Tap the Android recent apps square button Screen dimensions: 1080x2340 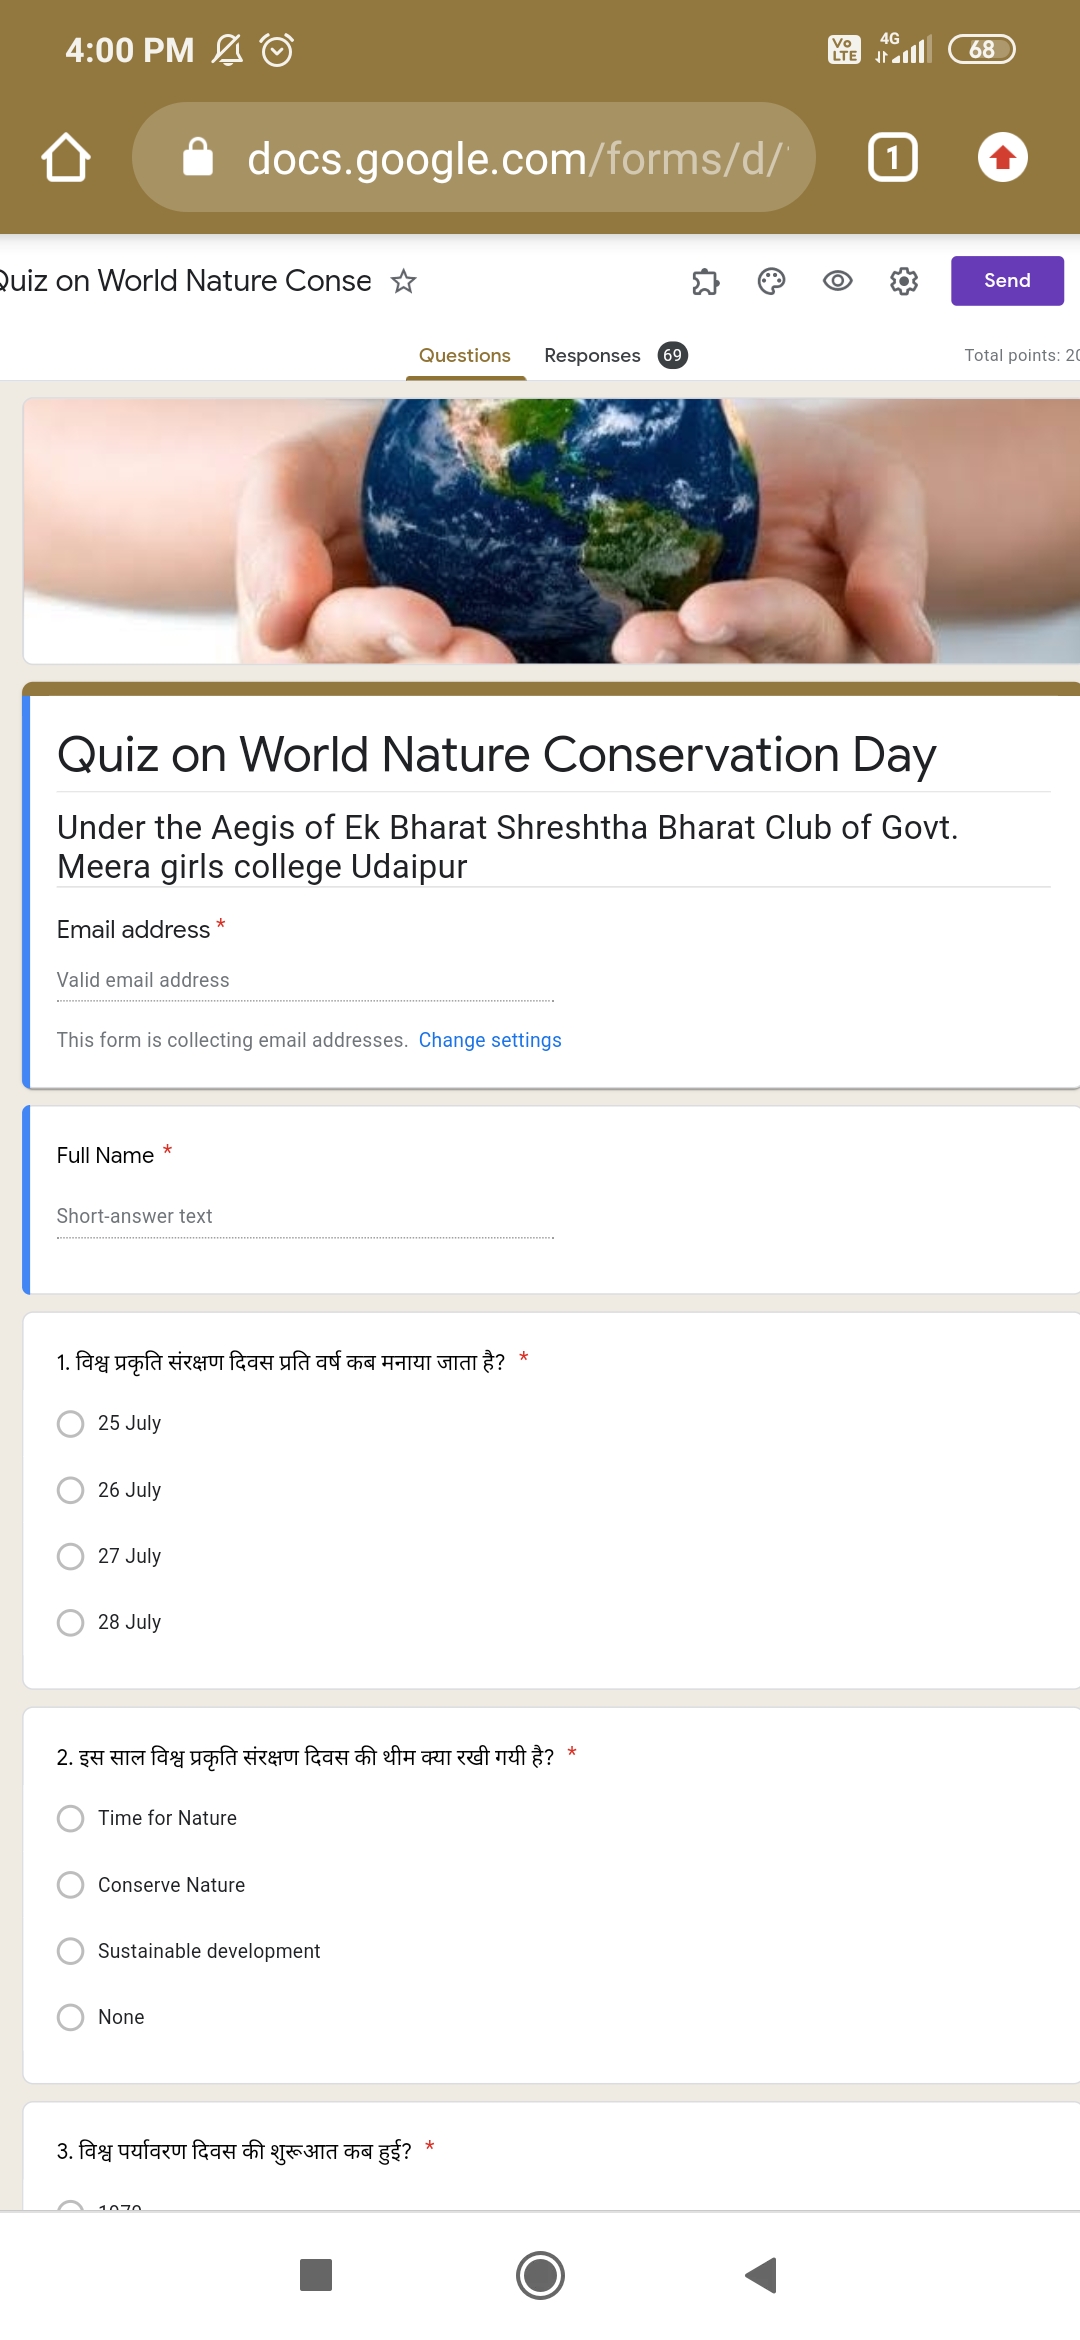pos(316,2275)
